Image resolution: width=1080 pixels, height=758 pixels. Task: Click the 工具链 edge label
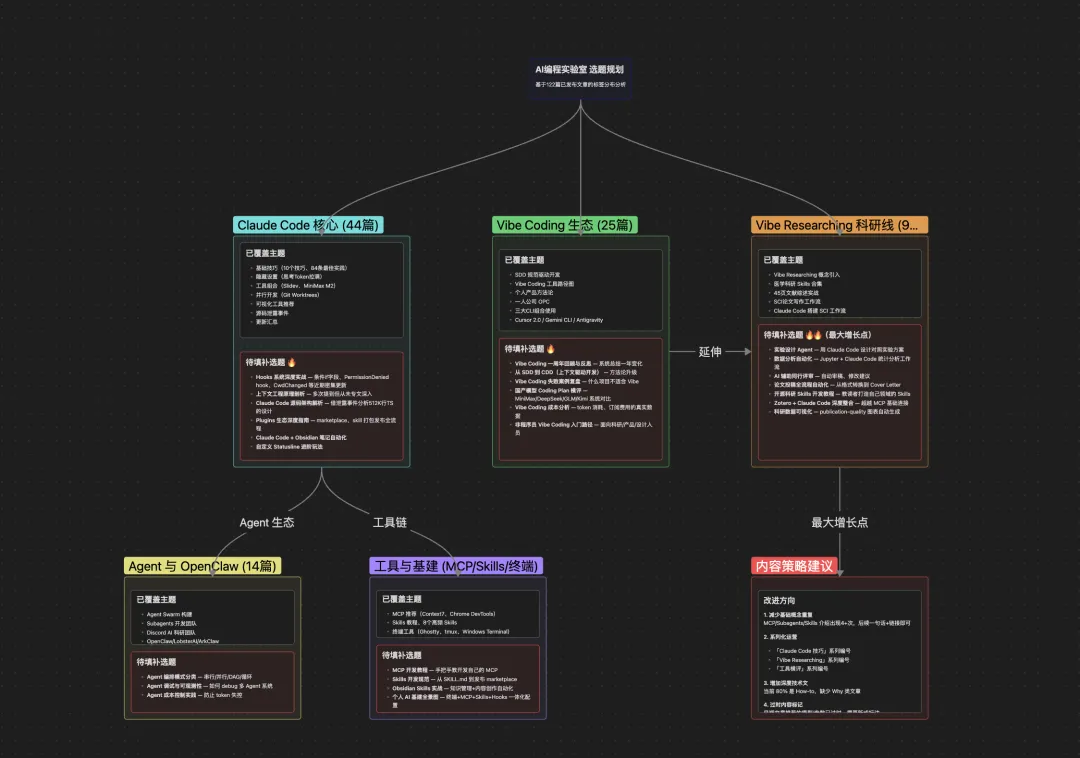[390, 522]
